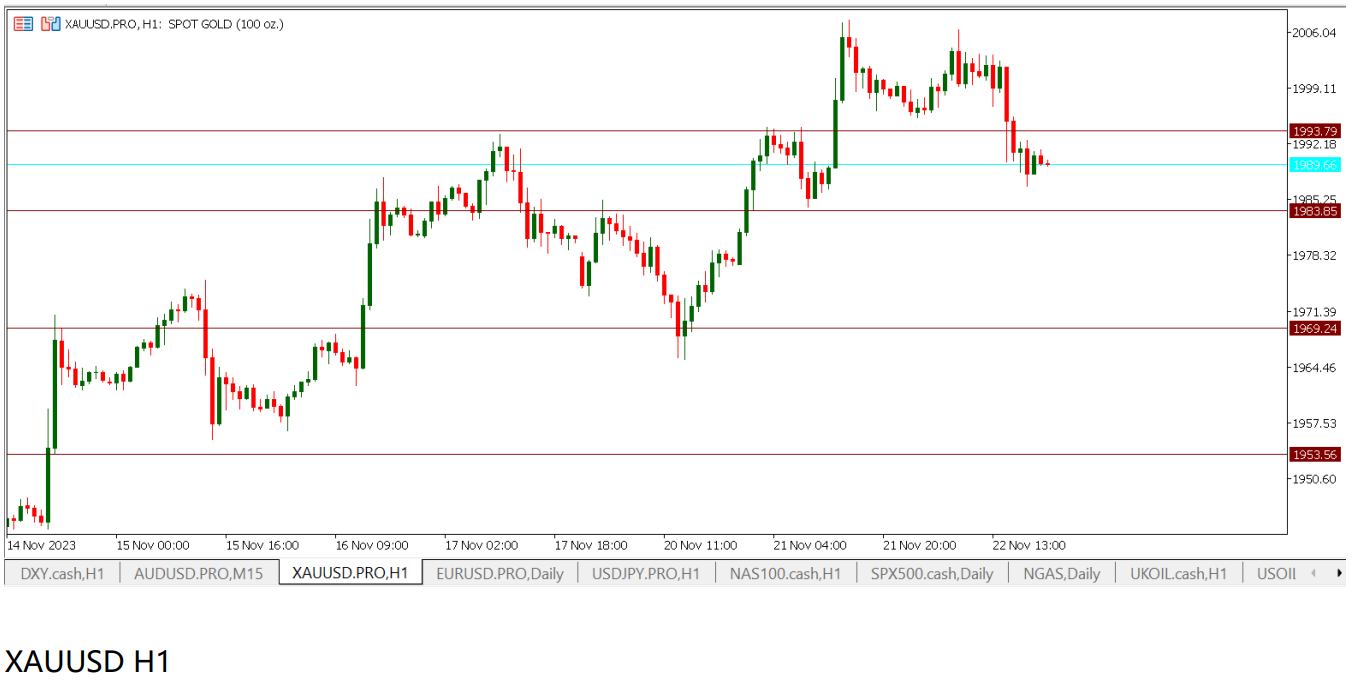The height and width of the screenshot is (683, 1355).
Task: Click the one-click trading panel icon
Action: click(x=23, y=24)
